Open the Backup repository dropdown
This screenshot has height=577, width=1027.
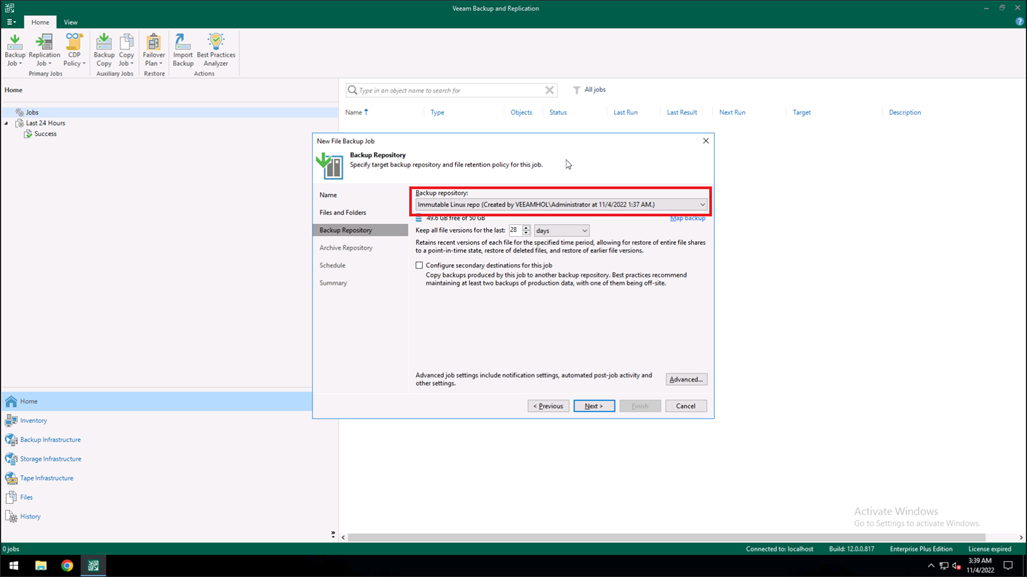pyautogui.click(x=561, y=204)
